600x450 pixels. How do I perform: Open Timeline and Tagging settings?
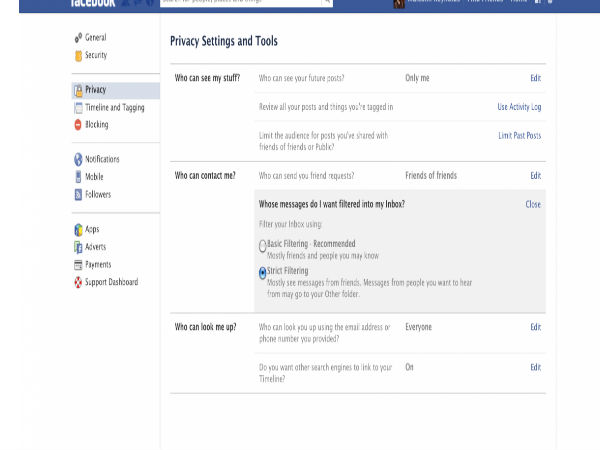point(115,108)
